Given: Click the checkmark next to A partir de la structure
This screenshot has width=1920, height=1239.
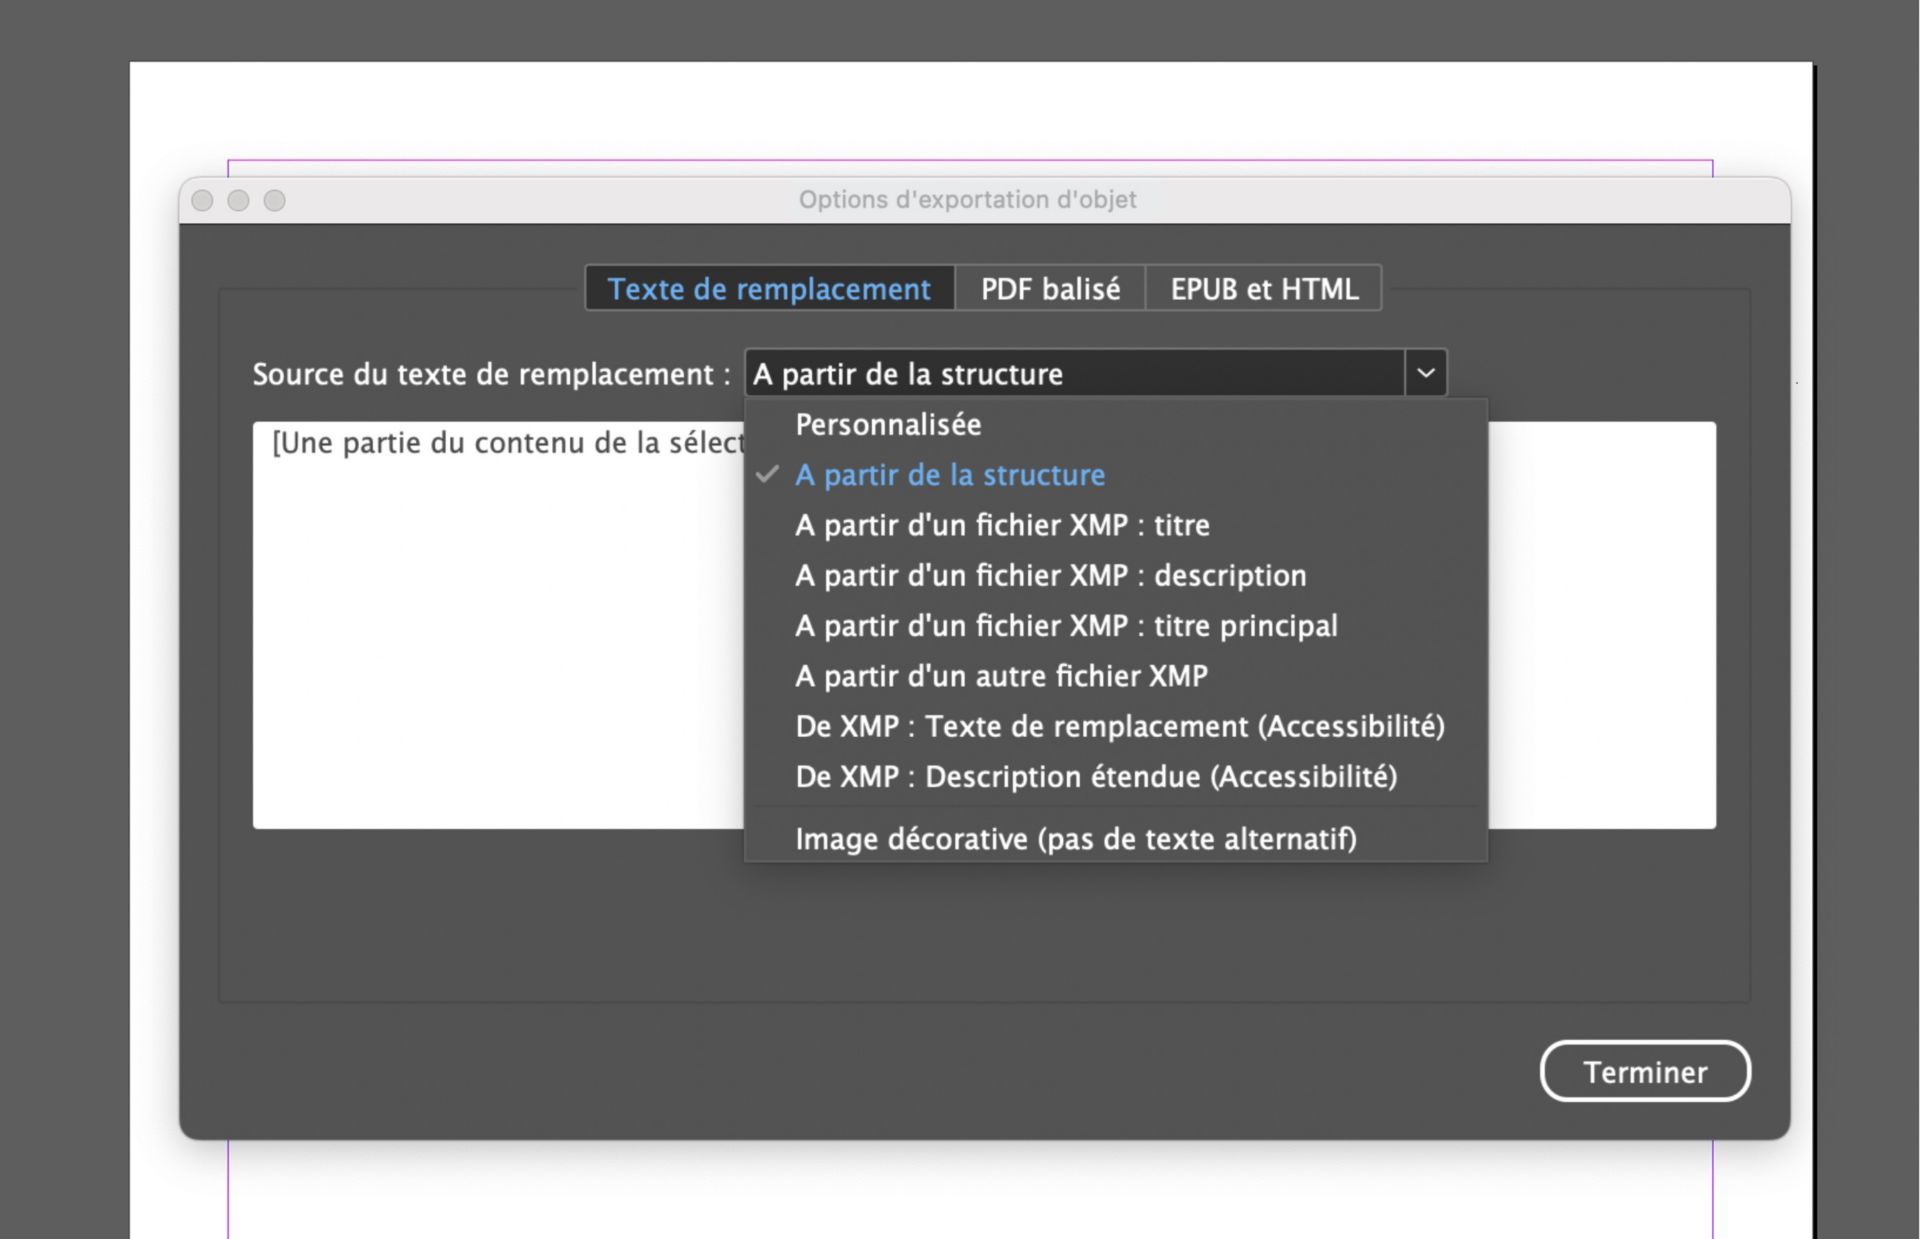Looking at the screenshot, I should click(x=768, y=475).
